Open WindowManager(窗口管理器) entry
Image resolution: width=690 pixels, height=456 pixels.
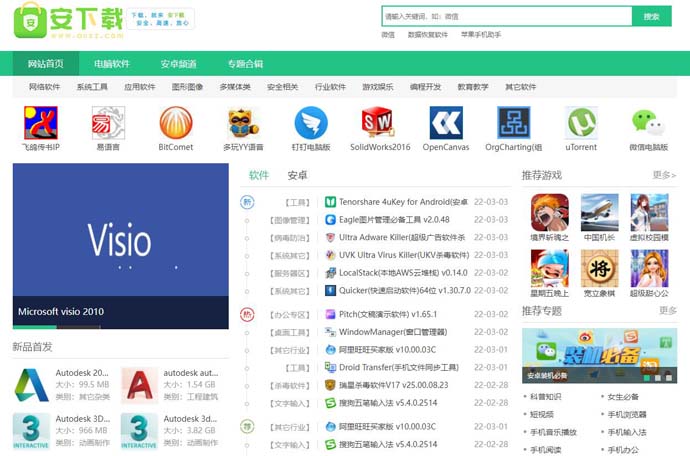coord(393,332)
